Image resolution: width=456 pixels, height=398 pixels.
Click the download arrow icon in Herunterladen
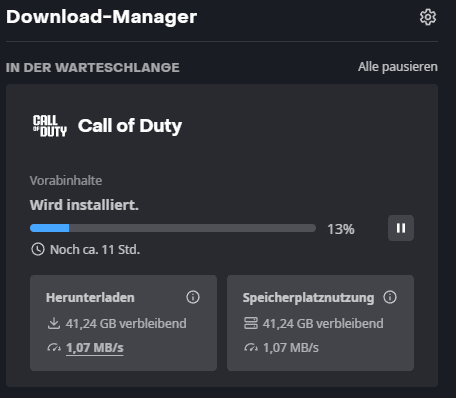click(54, 323)
